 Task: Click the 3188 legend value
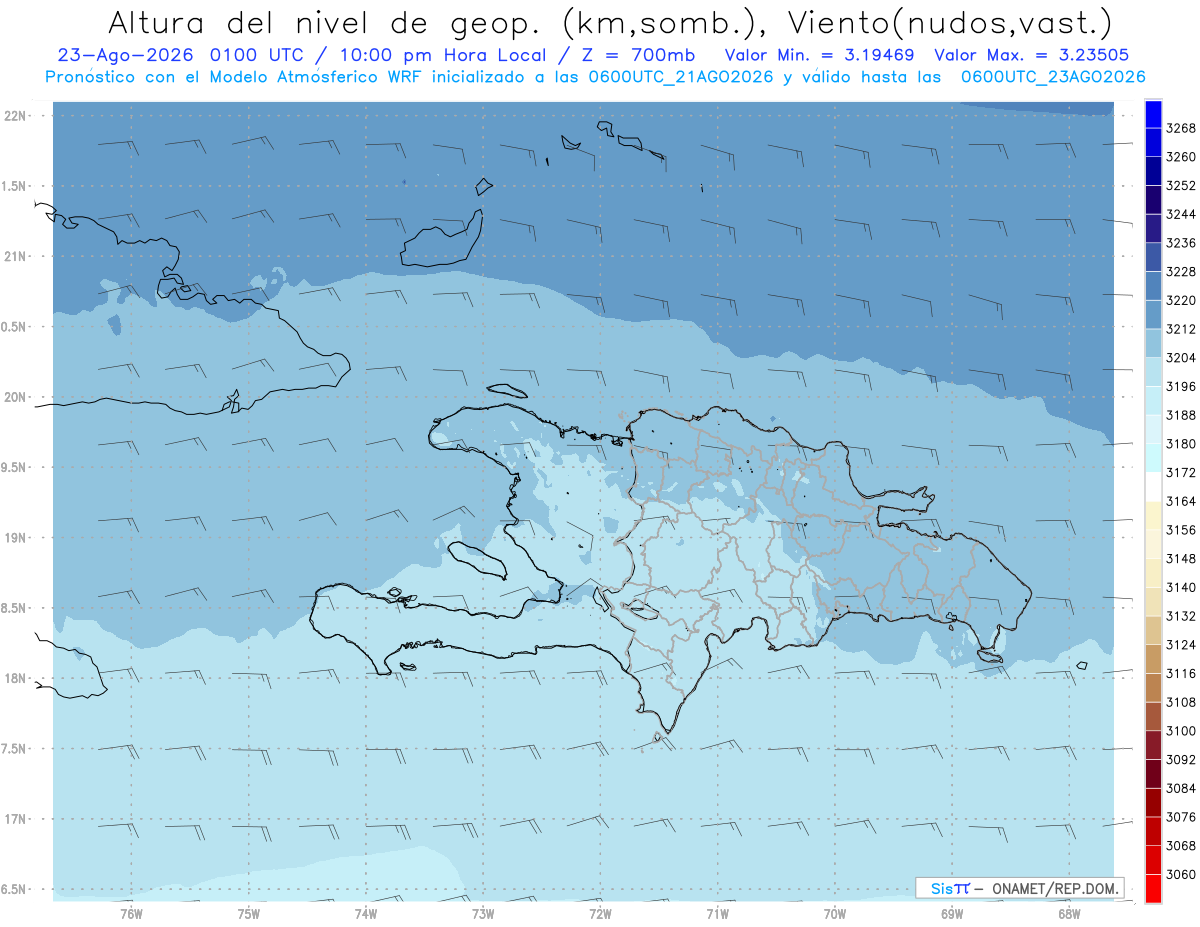point(1181,415)
